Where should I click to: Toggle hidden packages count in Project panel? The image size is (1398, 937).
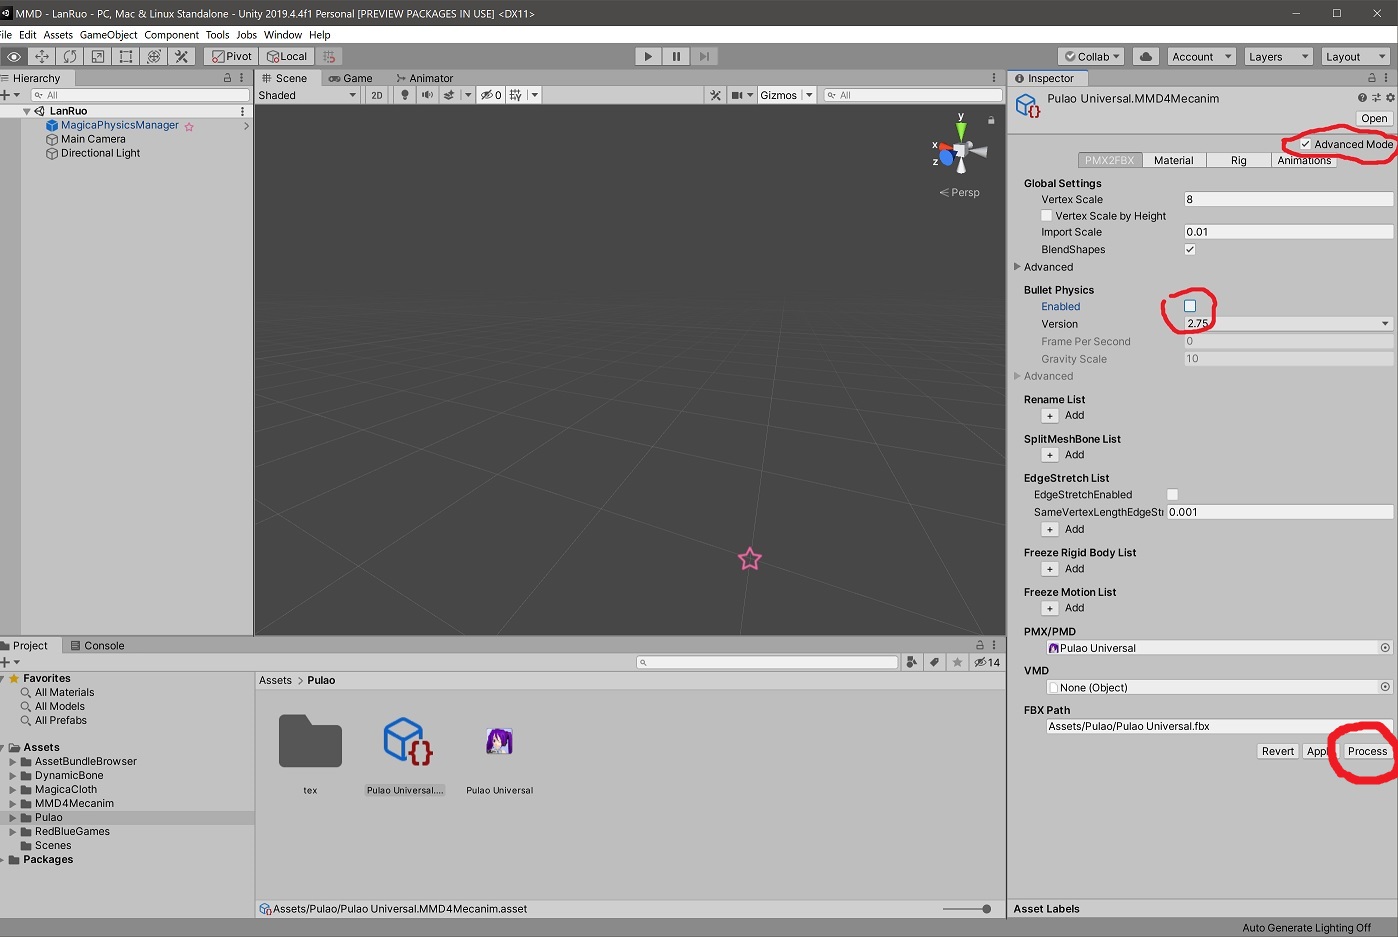coord(987,662)
